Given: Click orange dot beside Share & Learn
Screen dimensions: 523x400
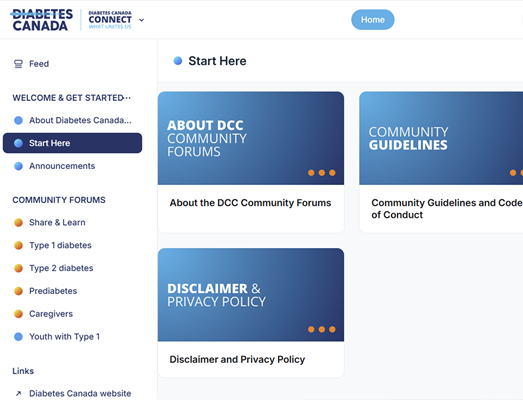Looking at the screenshot, I should (x=18, y=223).
